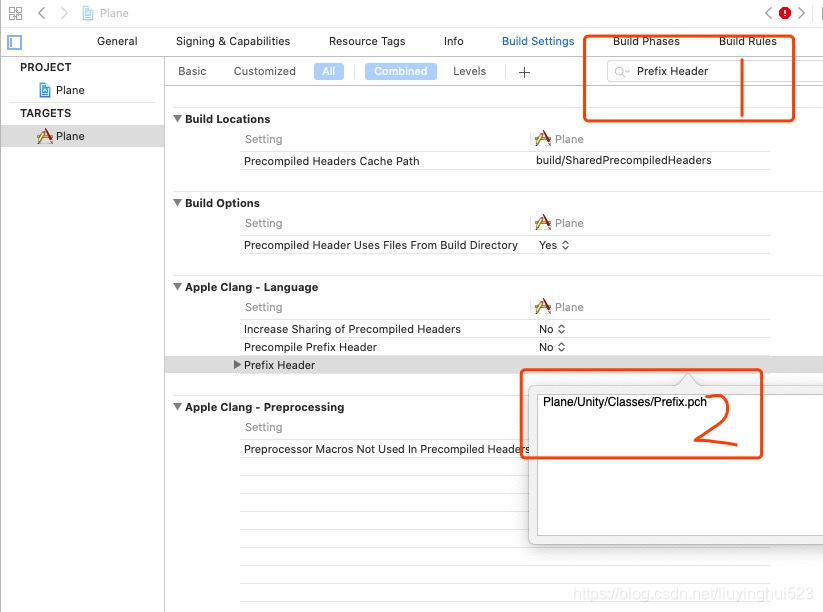The image size is (823, 612).
Task: Select the Build Settings tab
Action: point(538,41)
